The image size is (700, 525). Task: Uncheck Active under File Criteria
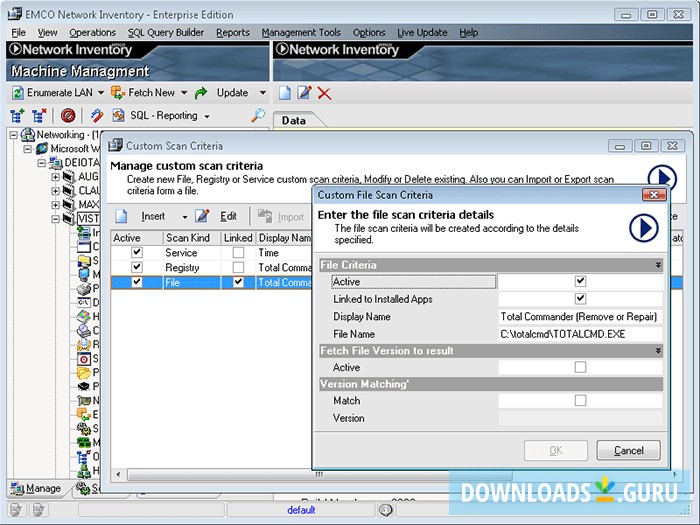tap(580, 281)
